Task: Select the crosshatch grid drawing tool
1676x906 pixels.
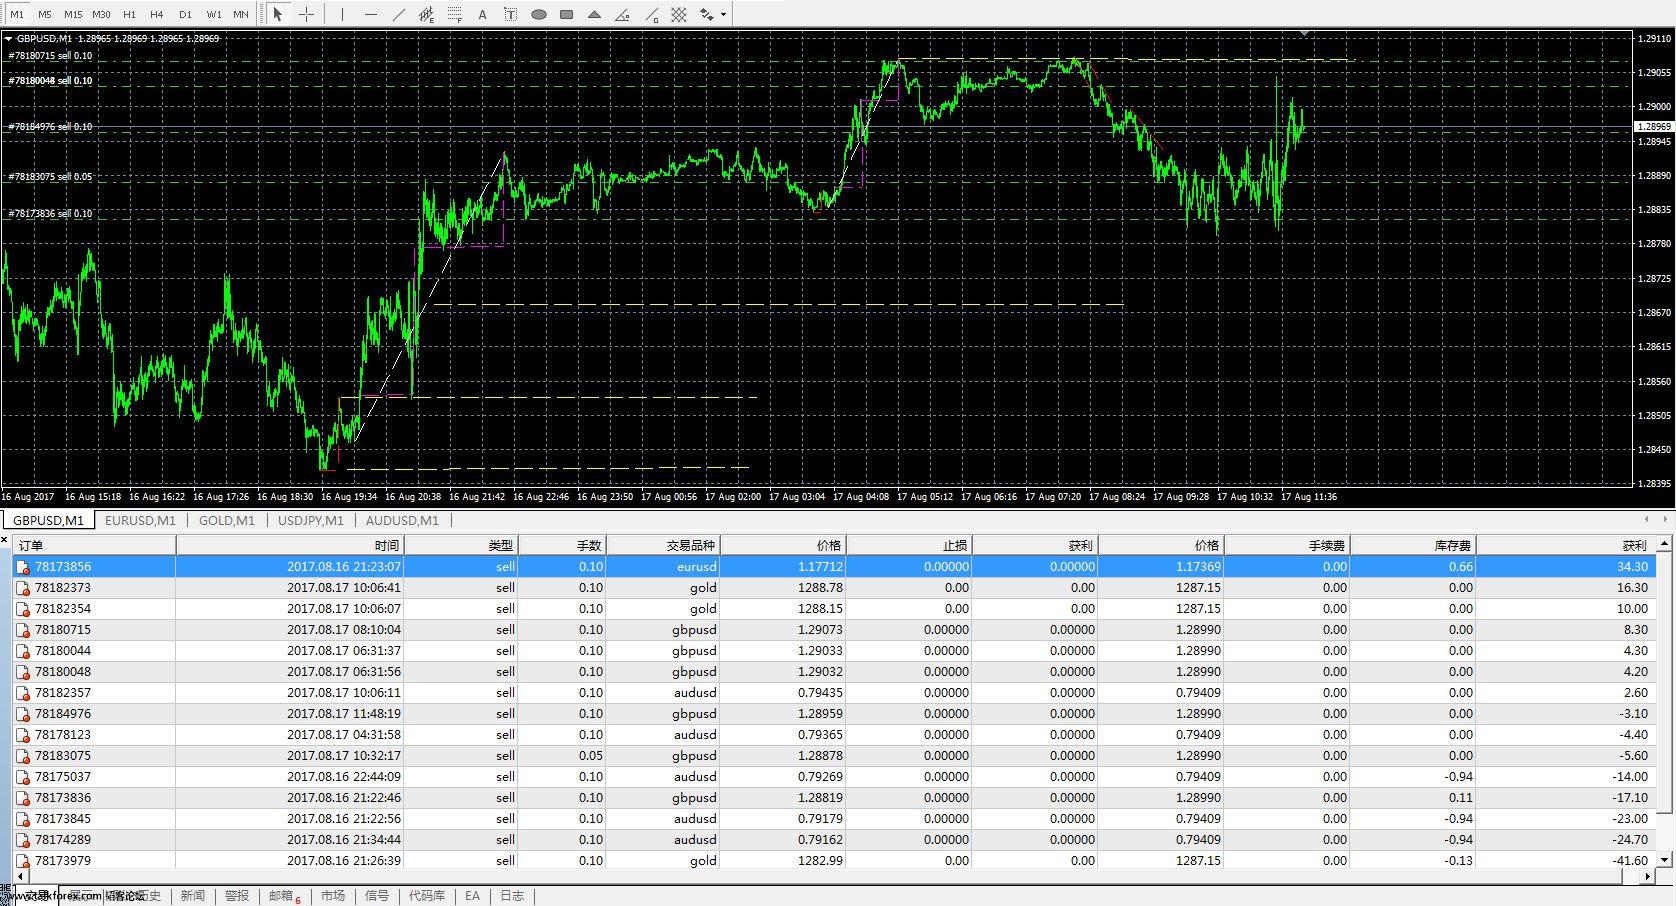Action: (x=679, y=14)
